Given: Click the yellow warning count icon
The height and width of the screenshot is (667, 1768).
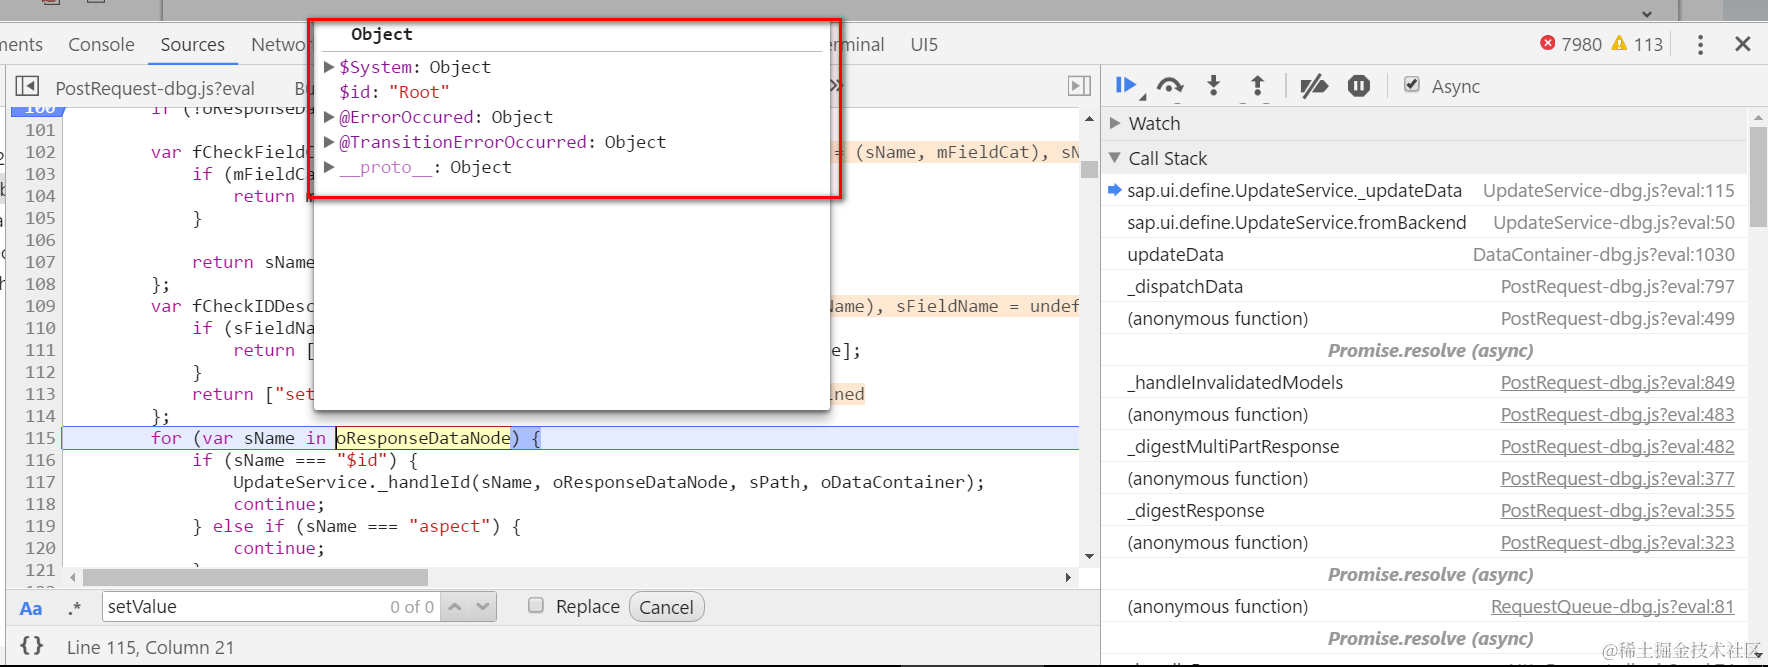Looking at the screenshot, I should [x=1619, y=43].
